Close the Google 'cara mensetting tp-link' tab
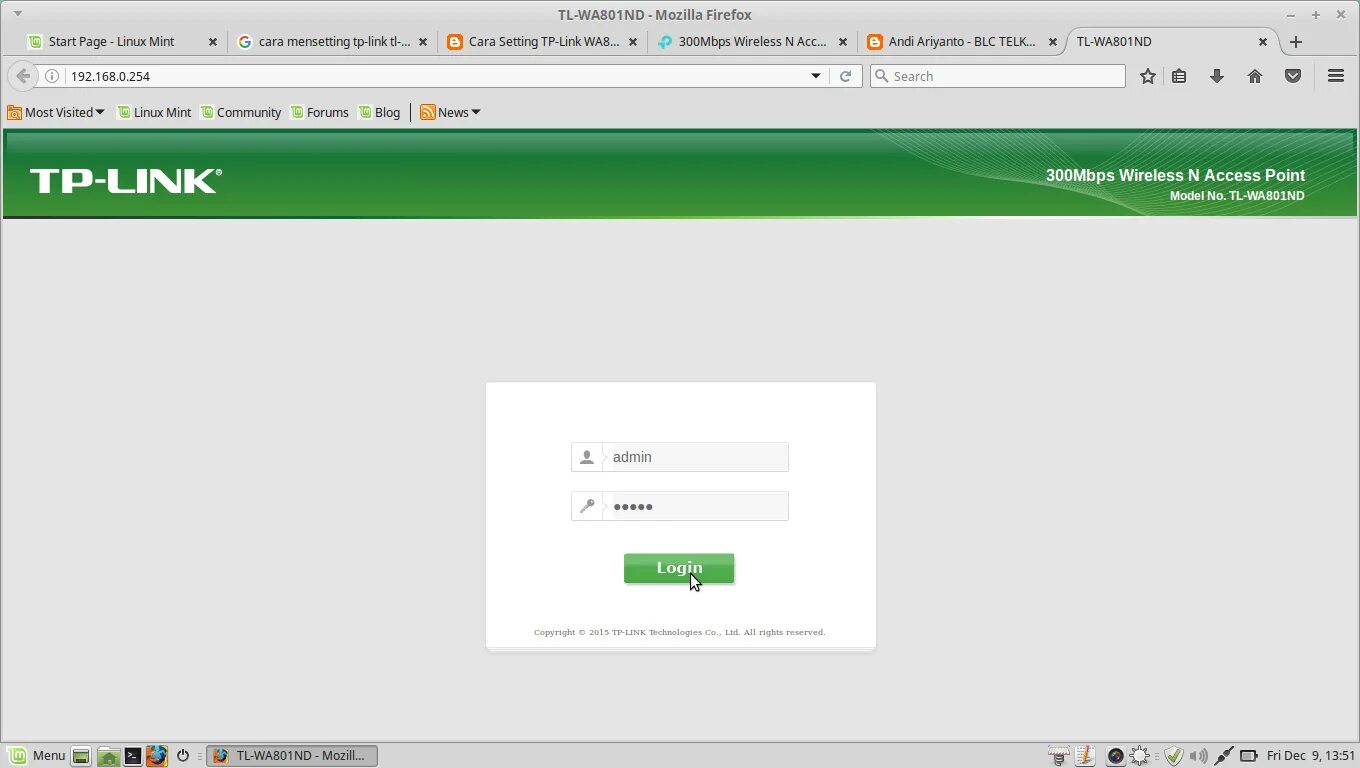 422,42
